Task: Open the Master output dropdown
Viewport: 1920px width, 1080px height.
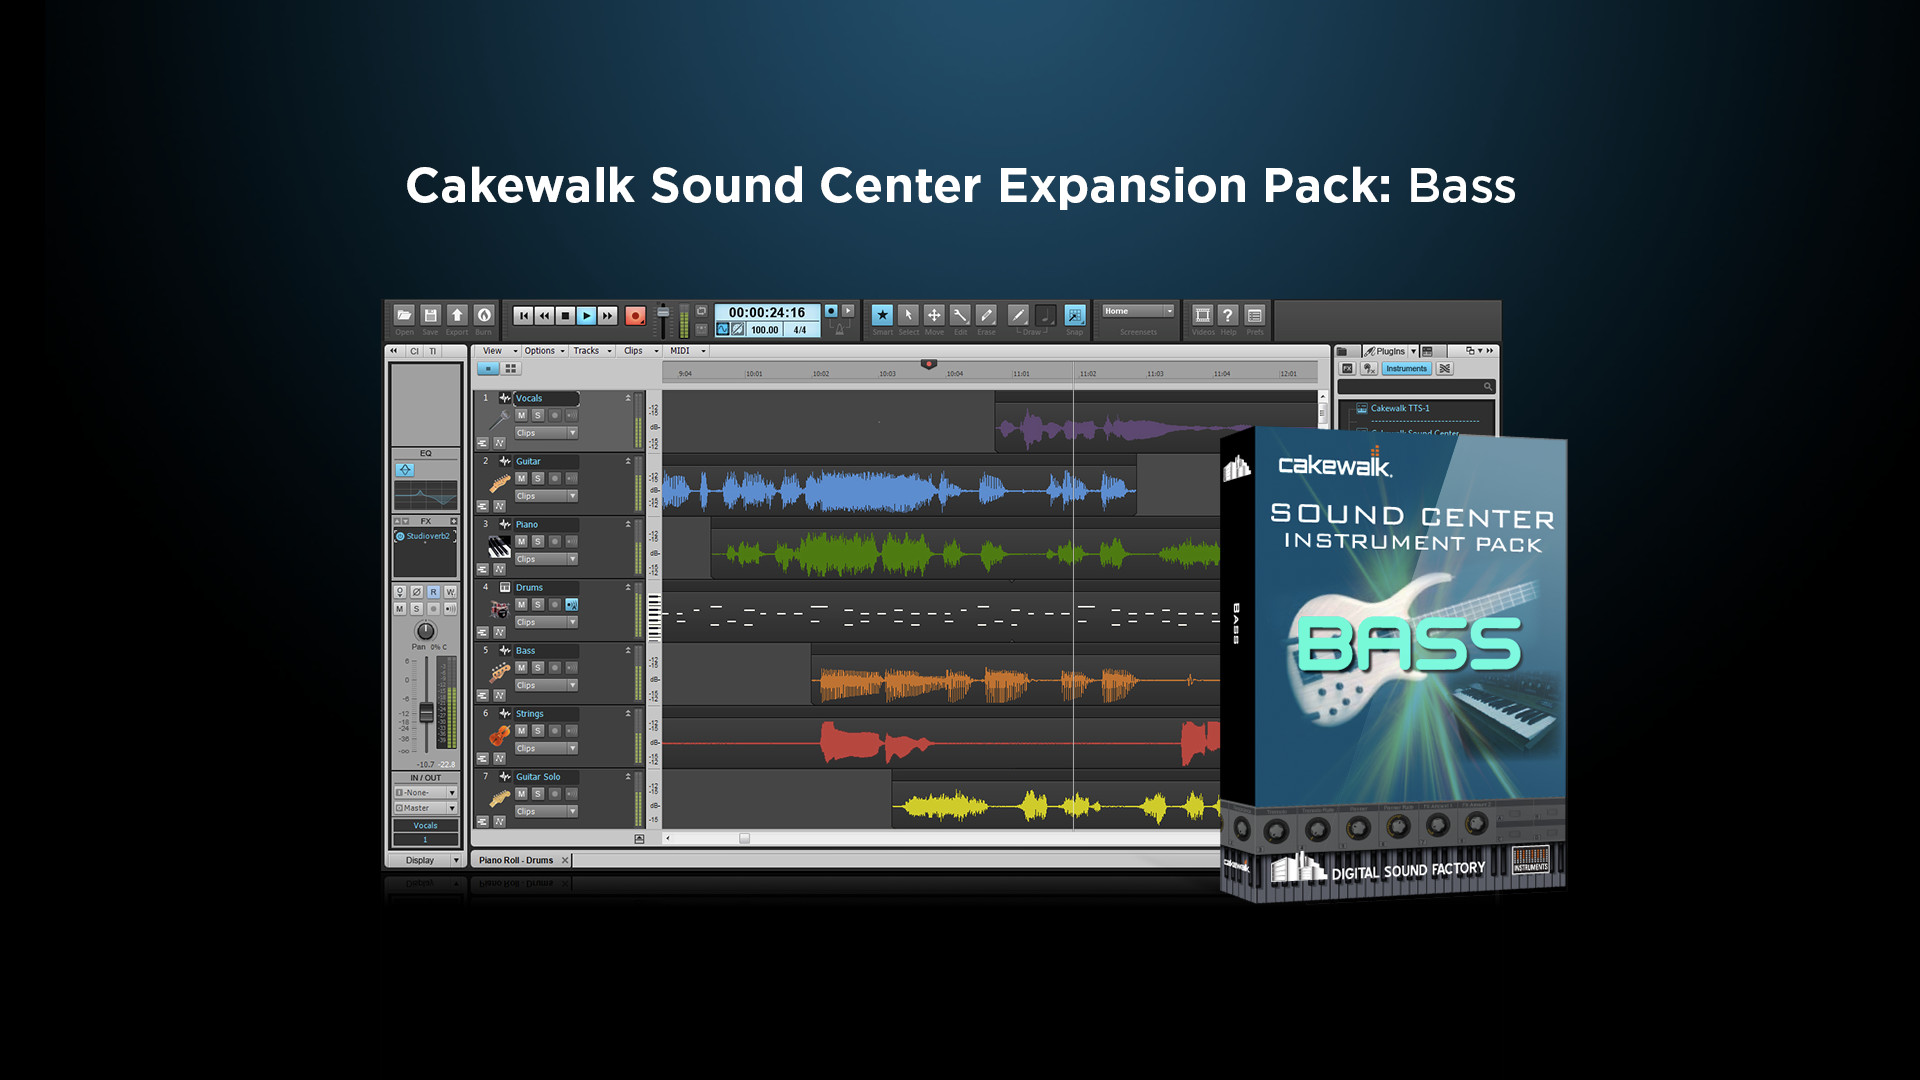Action: point(452,808)
